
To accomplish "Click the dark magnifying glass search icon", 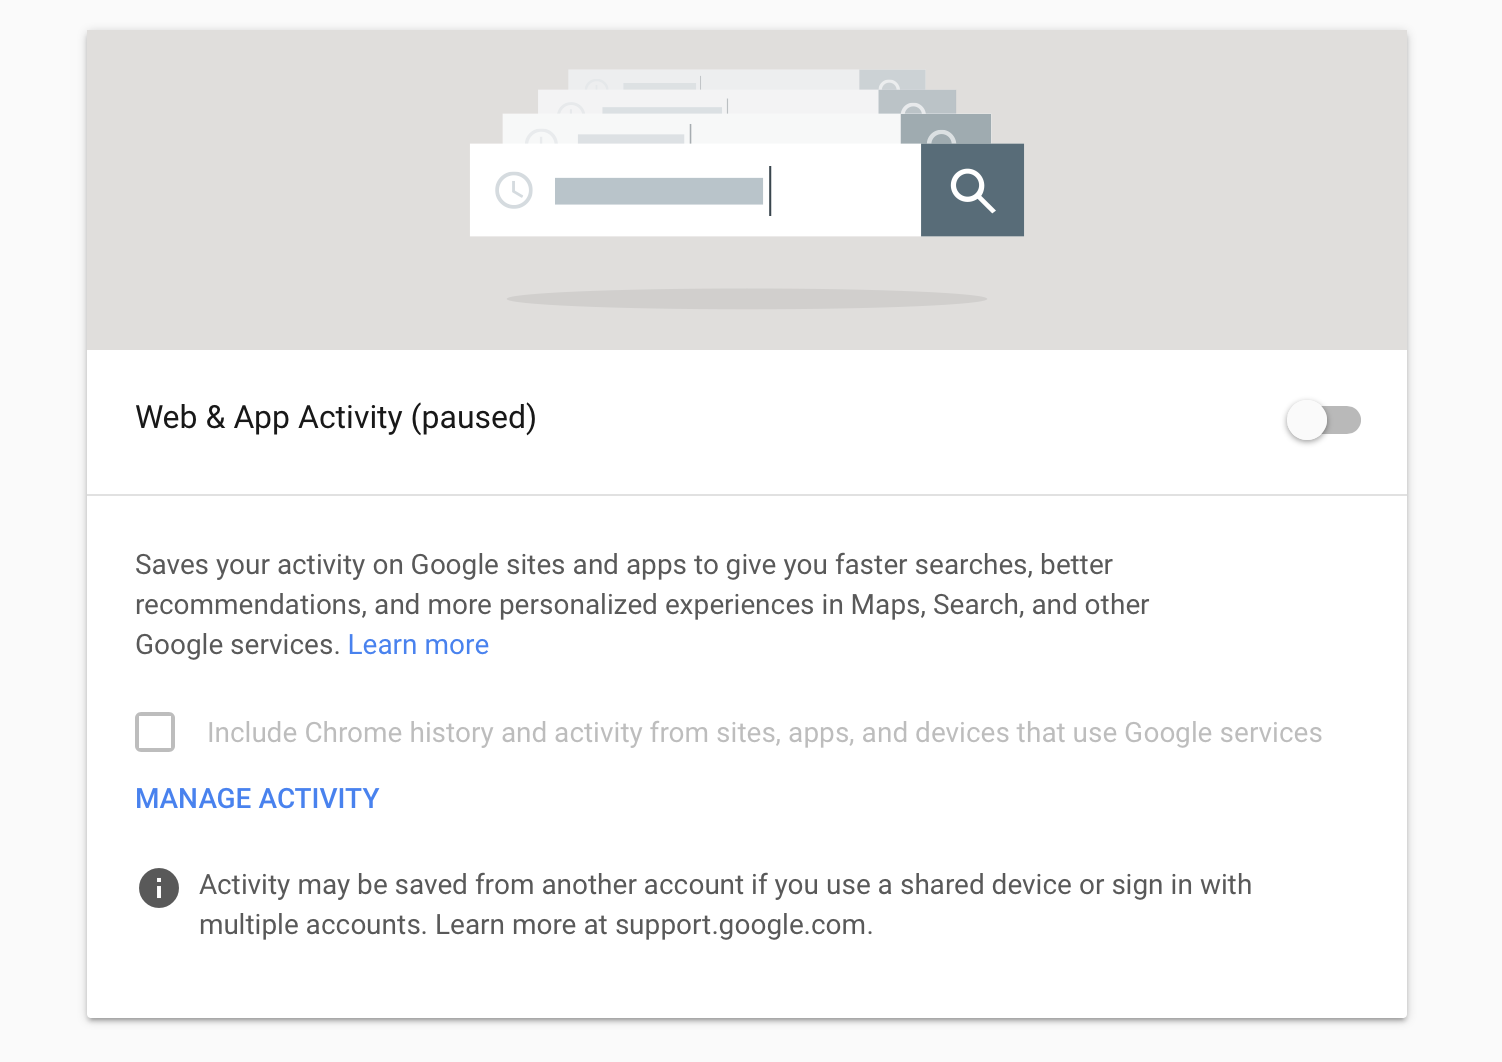I will 972,190.
